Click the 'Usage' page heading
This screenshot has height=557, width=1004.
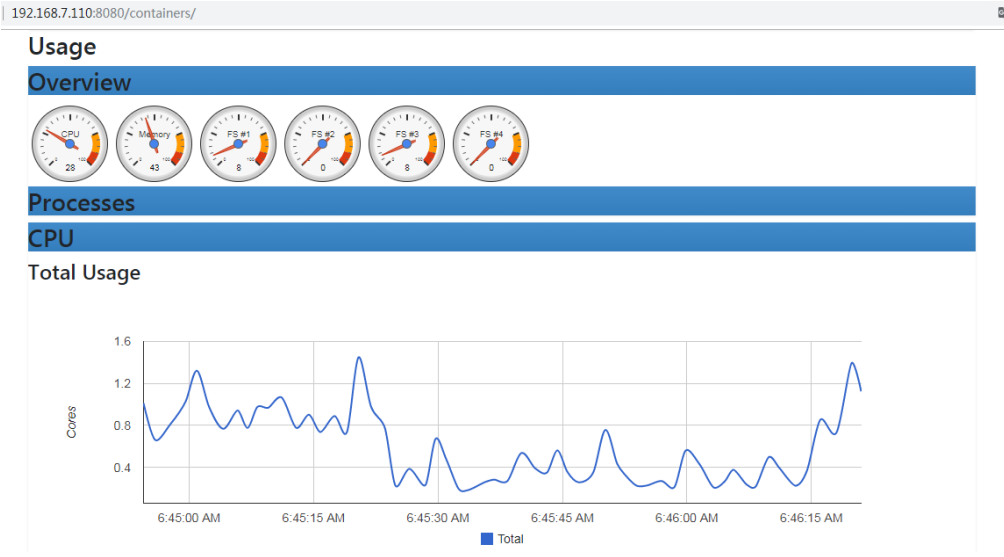pos(62,47)
